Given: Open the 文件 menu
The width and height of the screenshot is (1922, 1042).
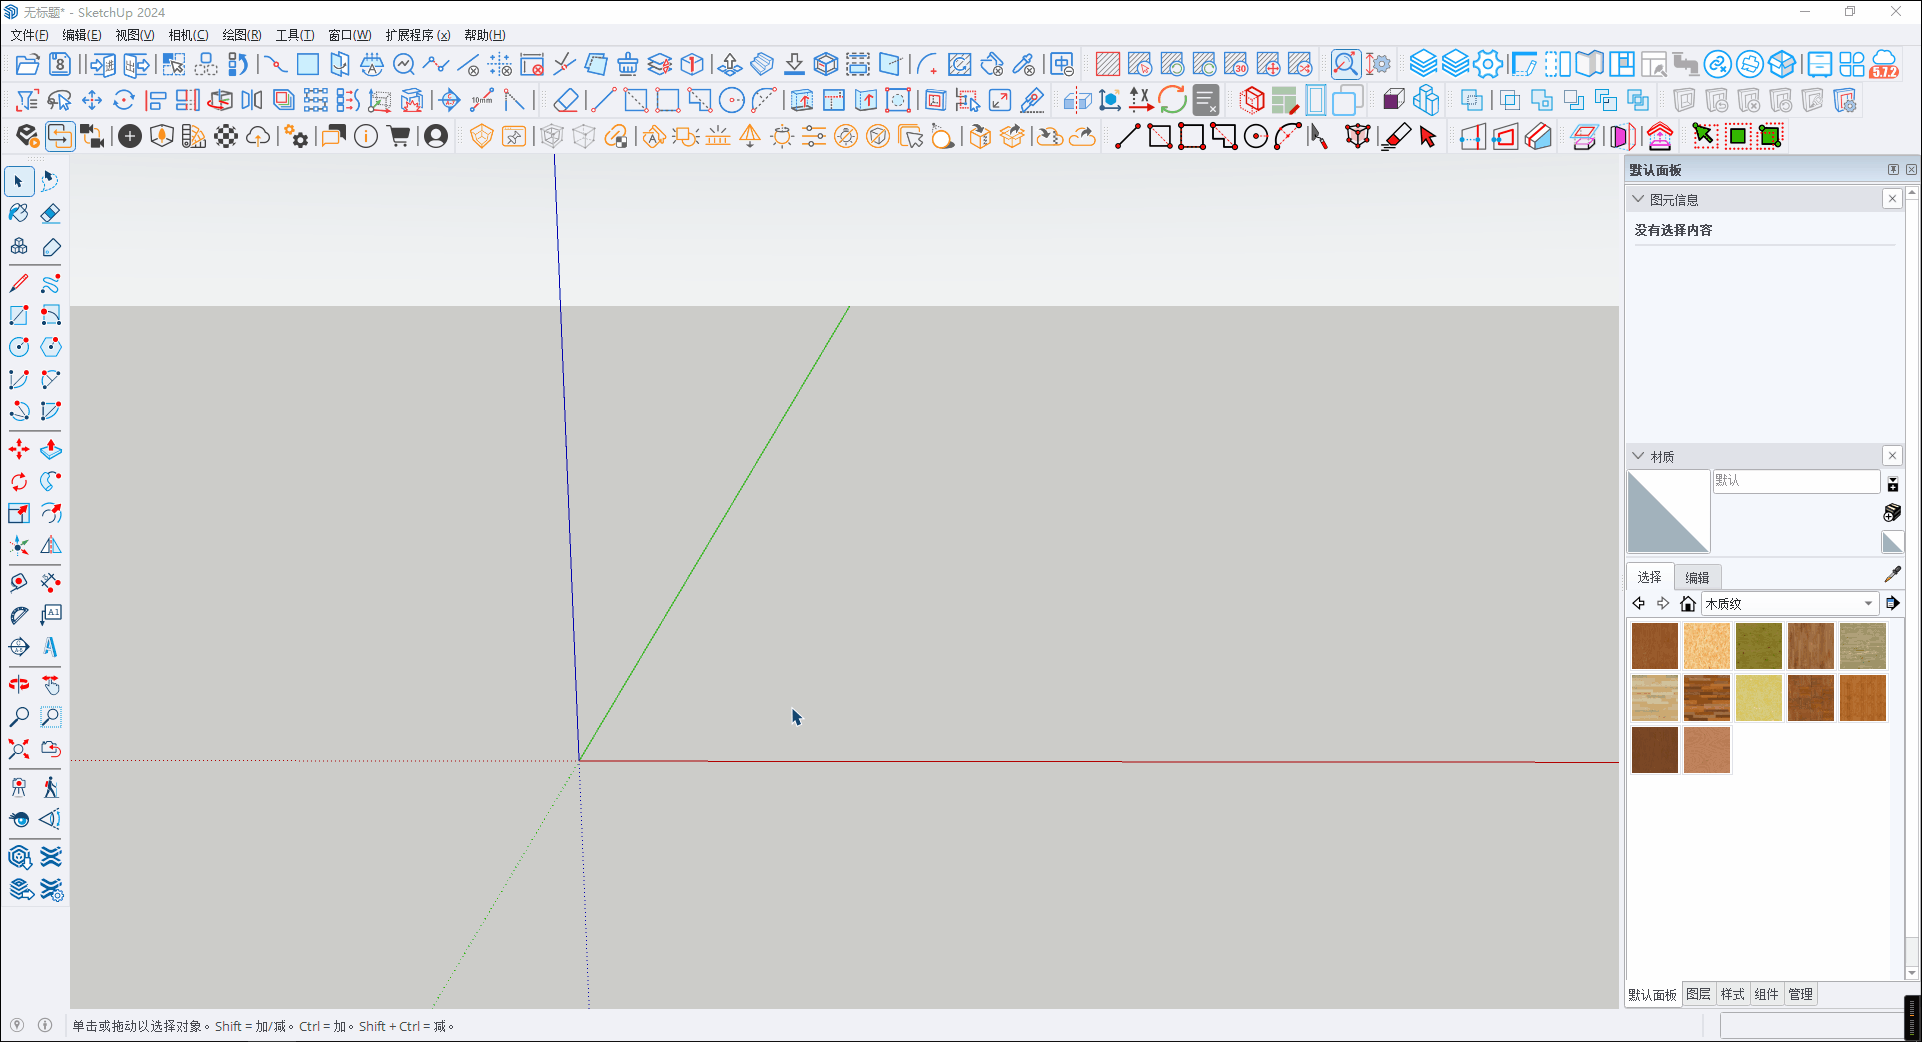Looking at the screenshot, I should pos(30,35).
